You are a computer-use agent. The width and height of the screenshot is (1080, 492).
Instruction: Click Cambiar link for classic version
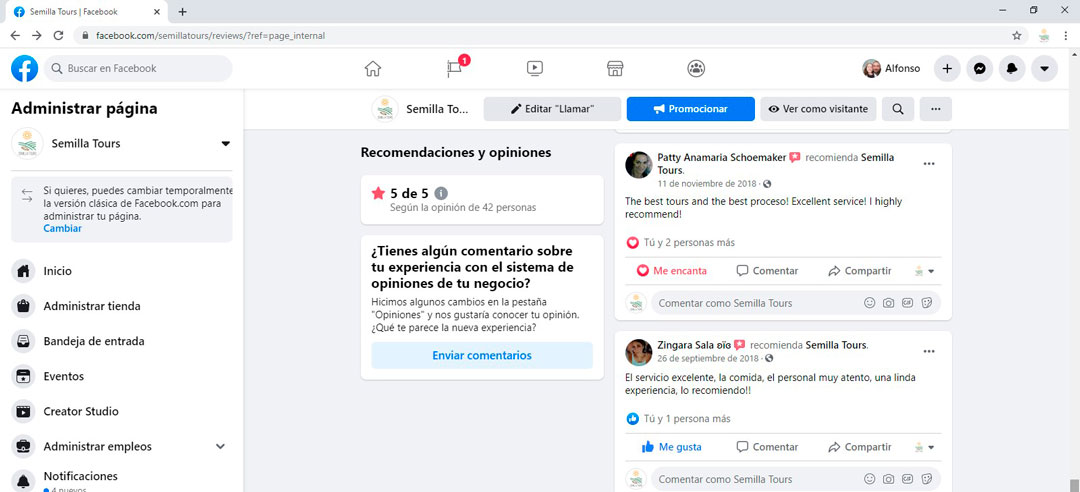pyautogui.click(x=63, y=228)
